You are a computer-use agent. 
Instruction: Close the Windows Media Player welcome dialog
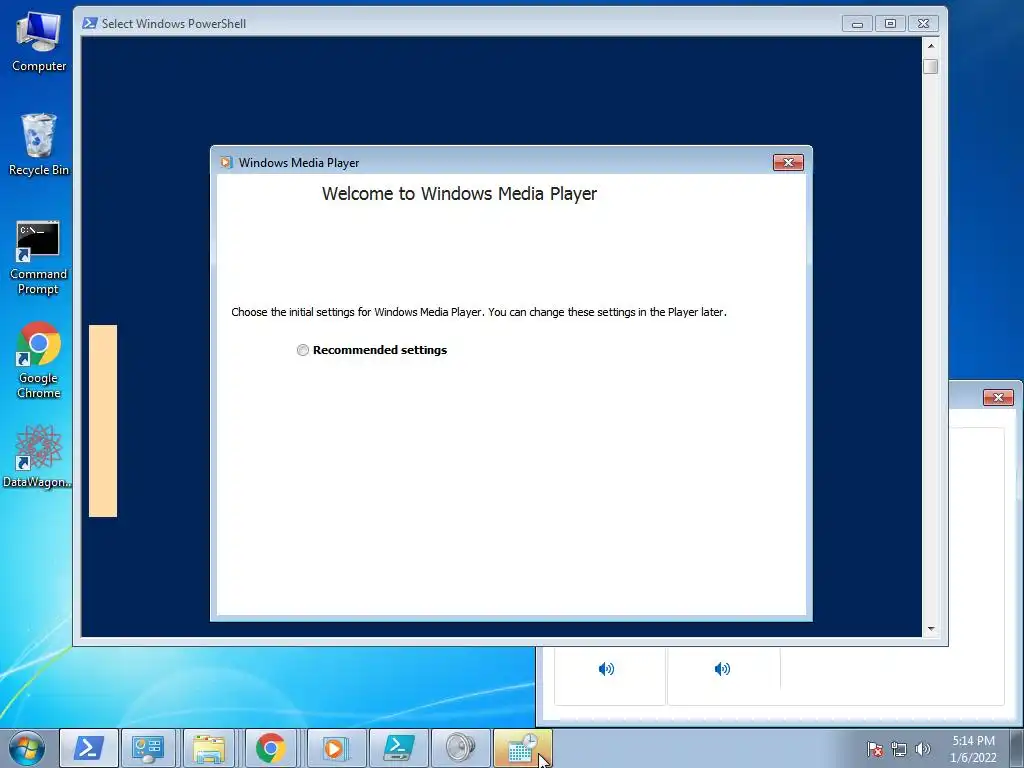[x=788, y=163]
